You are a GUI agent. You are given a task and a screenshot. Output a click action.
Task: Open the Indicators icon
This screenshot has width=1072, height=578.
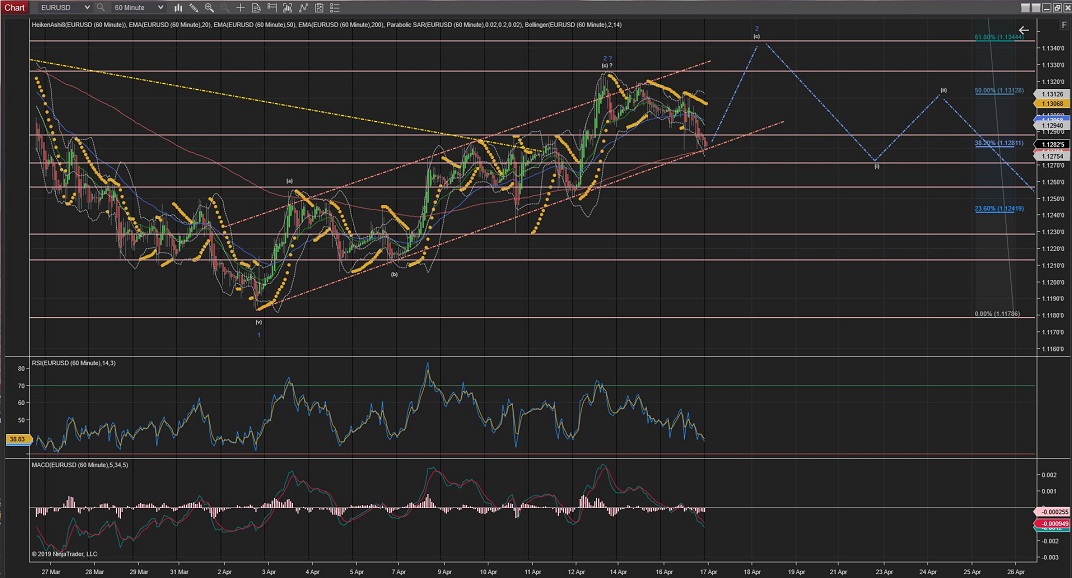[303, 7]
